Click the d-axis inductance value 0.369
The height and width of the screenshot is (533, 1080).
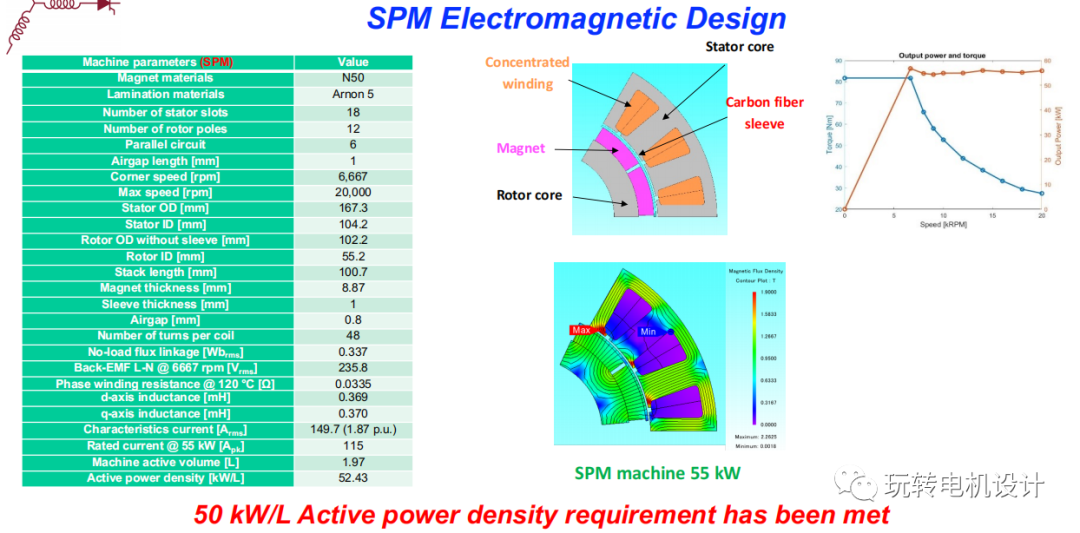tap(353, 398)
